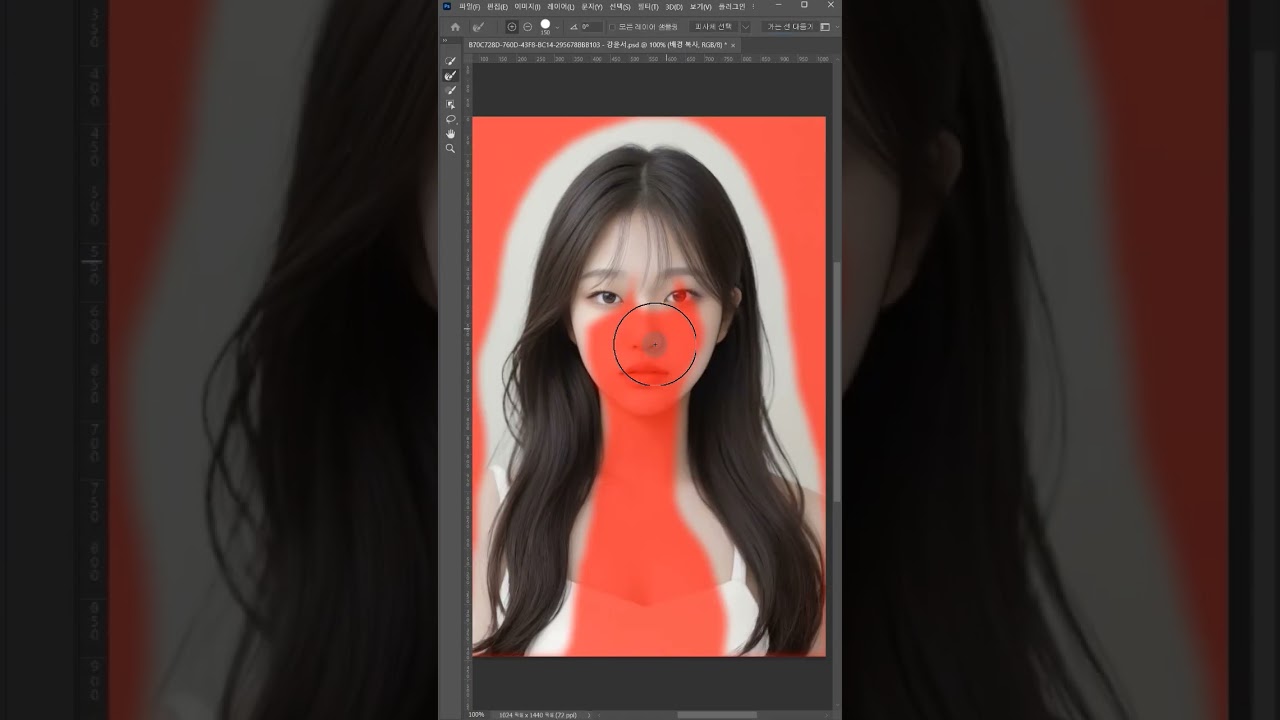
Task: Open the 이미지(I) menu
Action: 527,7
